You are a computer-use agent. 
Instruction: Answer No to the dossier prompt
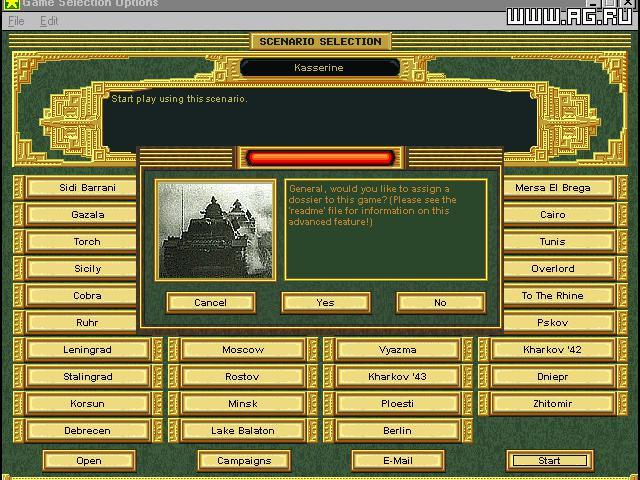(x=440, y=302)
